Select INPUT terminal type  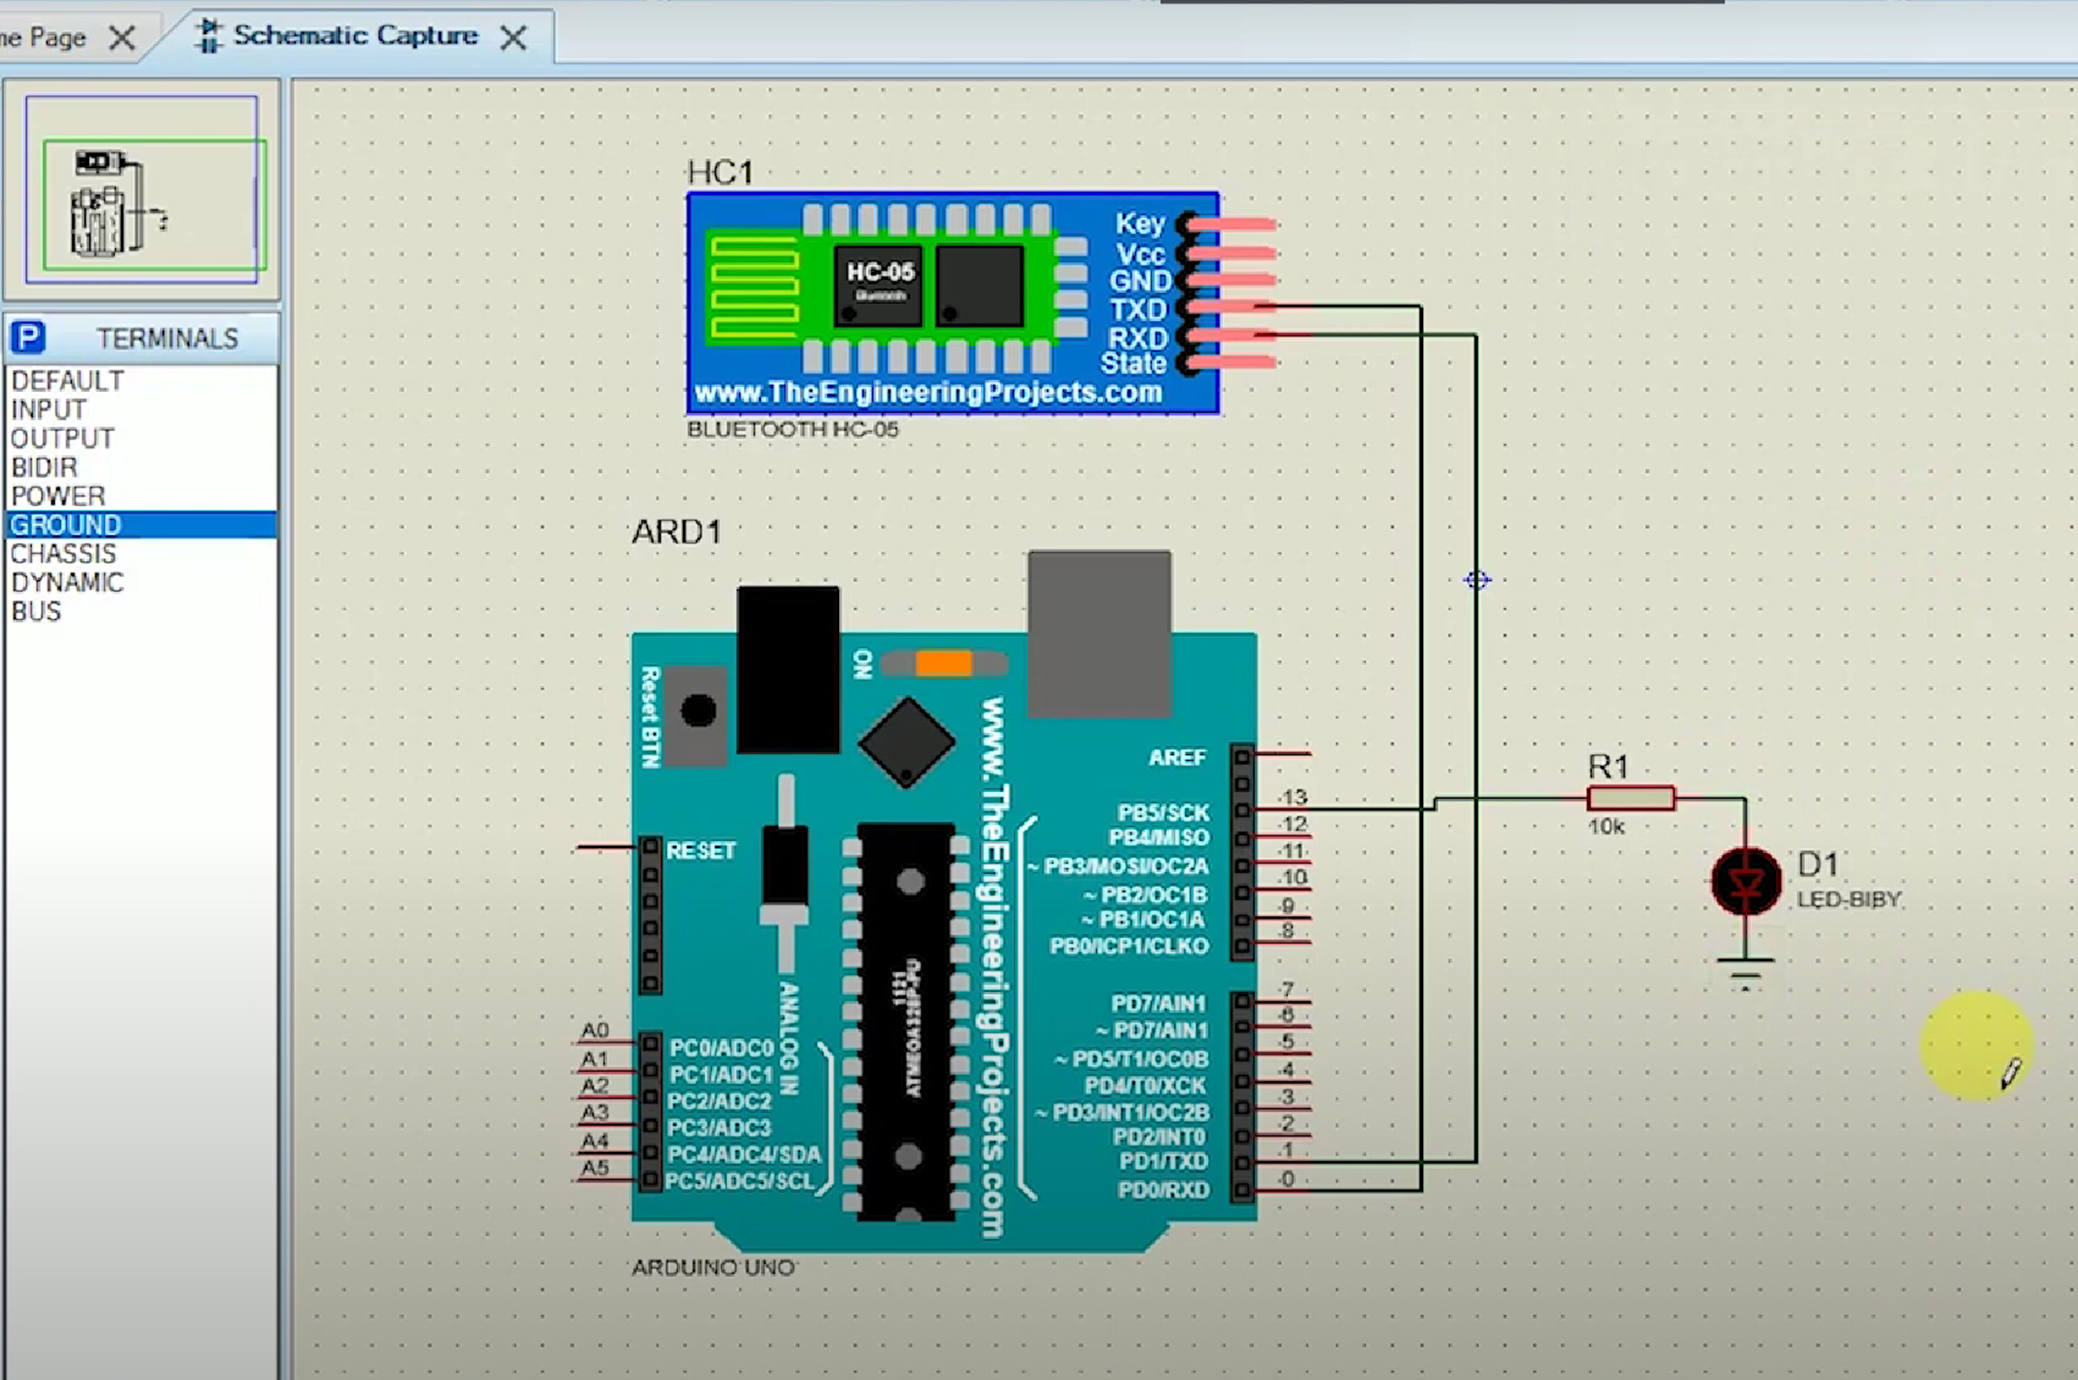pos(48,410)
